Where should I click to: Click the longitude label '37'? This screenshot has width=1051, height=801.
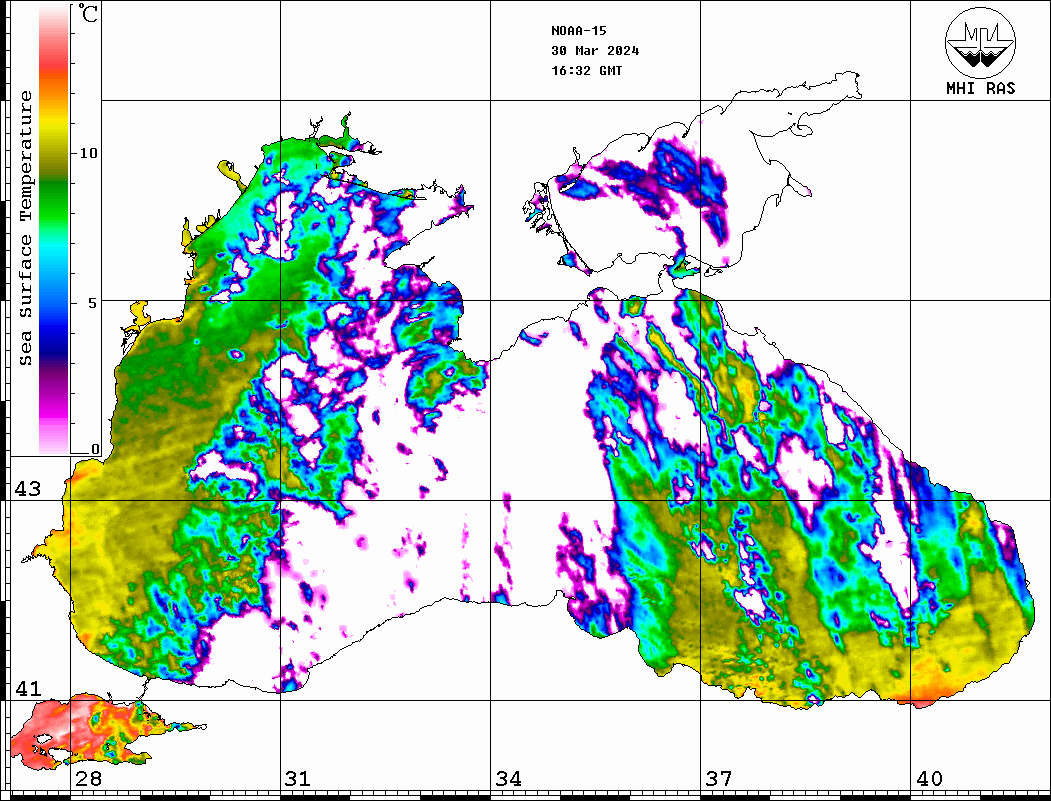[718, 779]
